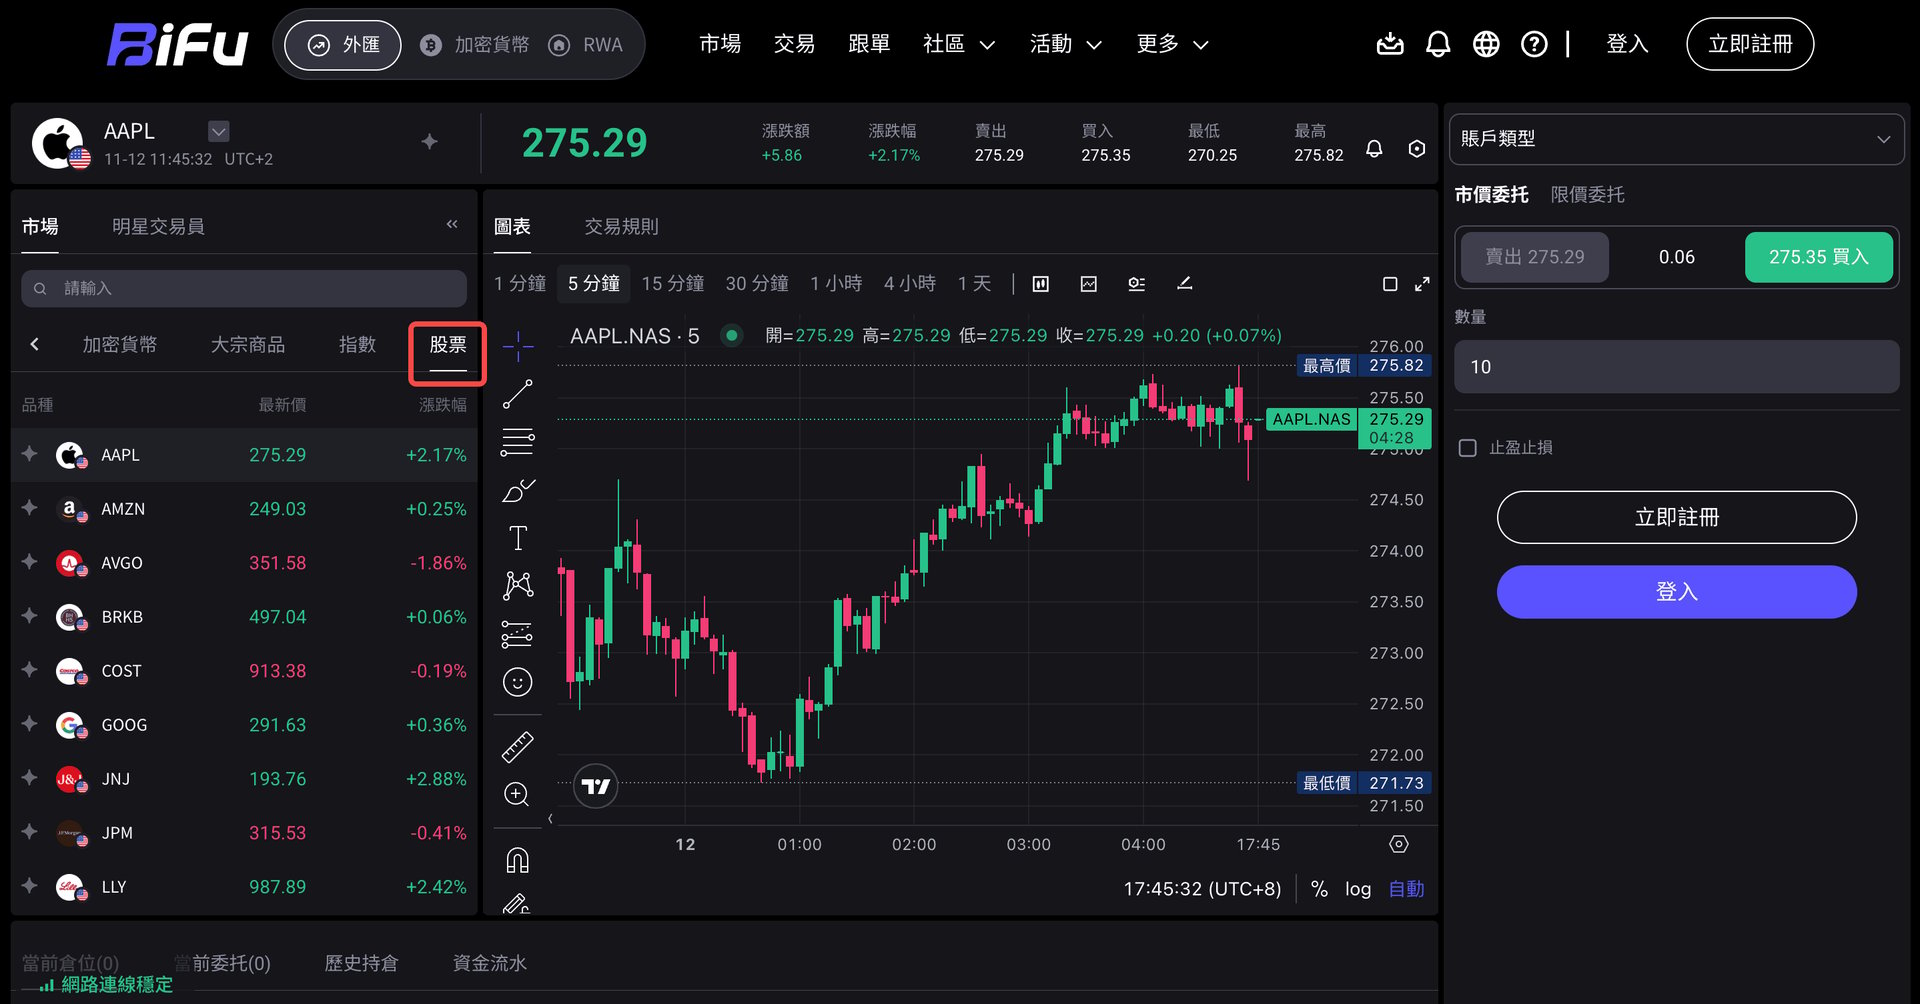Click the 請輸入 market search box
This screenshot has width=1920, height=1004.
tap(244, 289)
